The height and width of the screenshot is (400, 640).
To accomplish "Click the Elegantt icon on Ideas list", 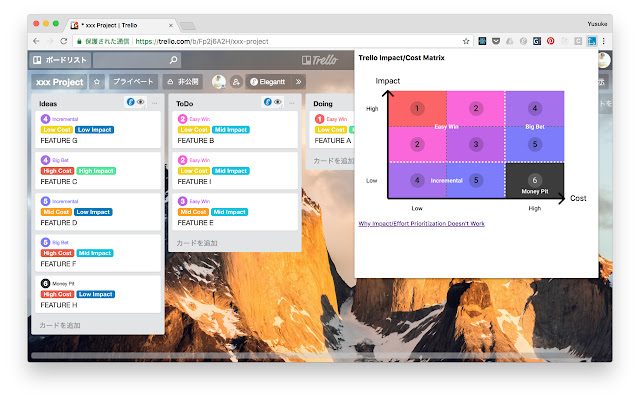I will tap(130, 102).
